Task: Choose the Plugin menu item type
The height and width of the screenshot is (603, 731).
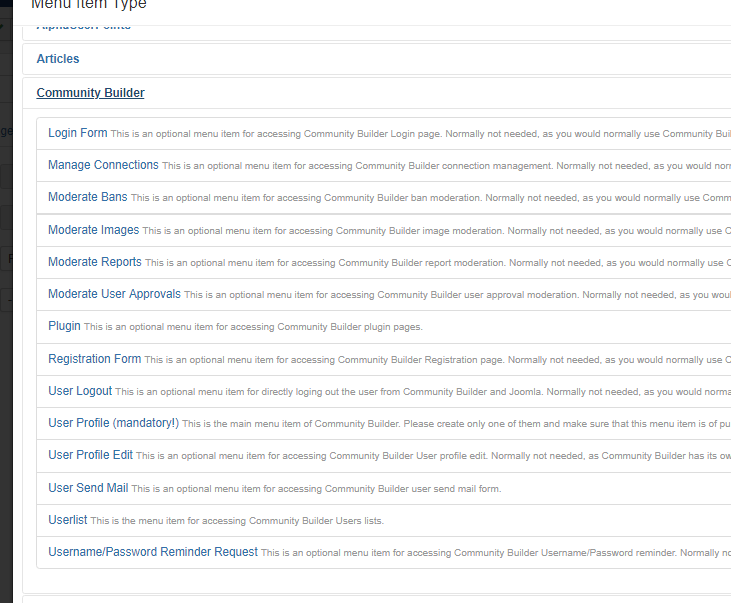Action: (x=64, y=326)
